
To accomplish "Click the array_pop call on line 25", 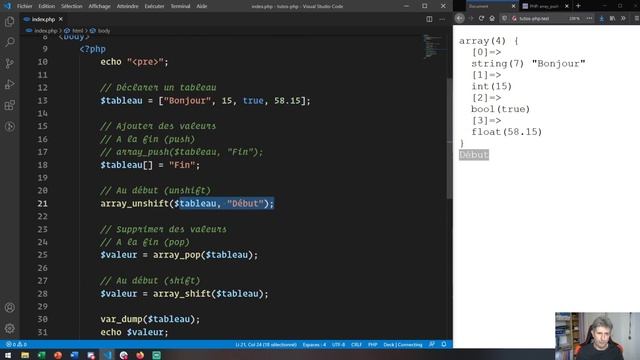I will 205,255.
